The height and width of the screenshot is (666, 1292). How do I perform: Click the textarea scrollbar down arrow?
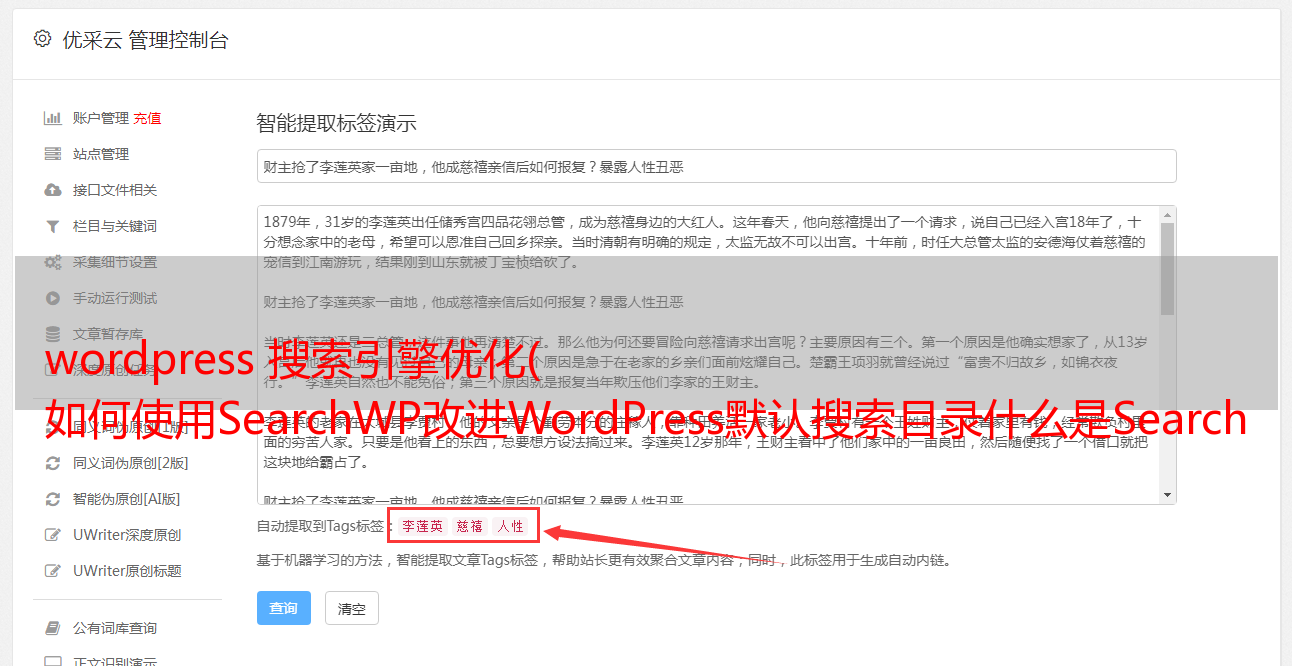pos(1167,495)
